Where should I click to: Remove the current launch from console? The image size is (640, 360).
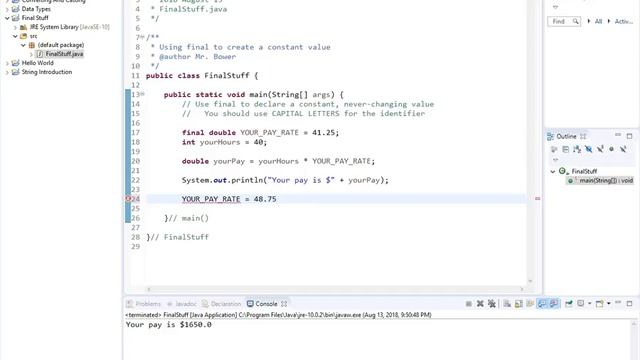[x=480, y=304]
